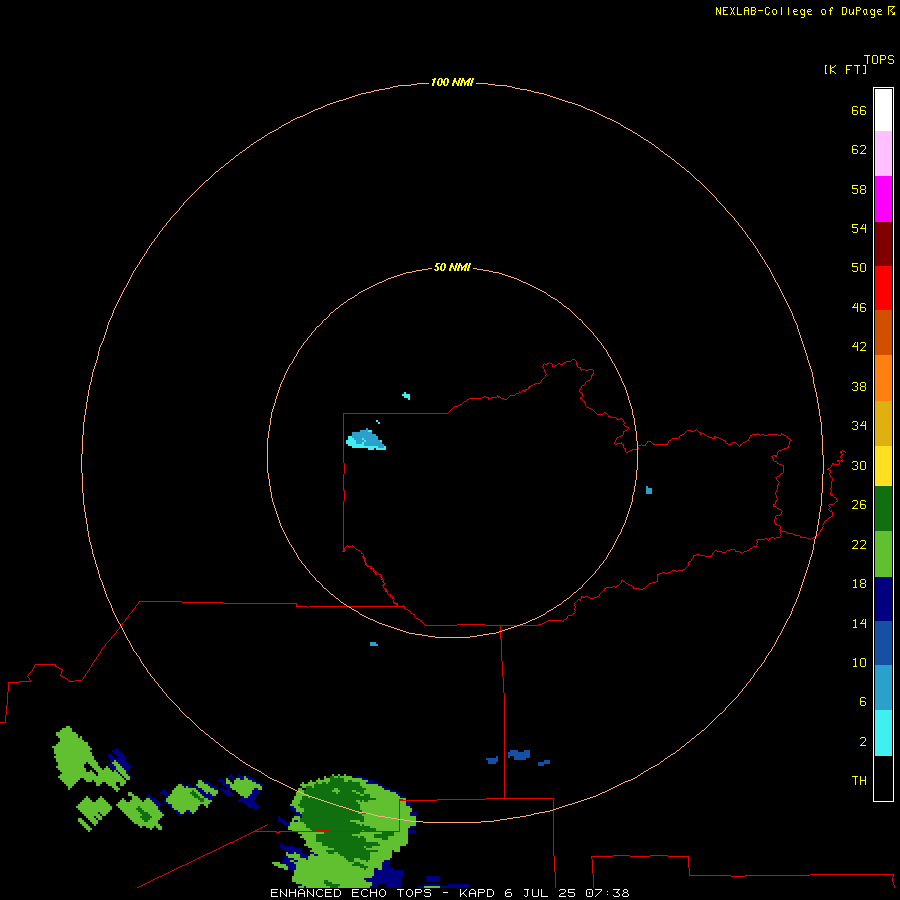The width and height of the screenshot is (900, 900).
Task: Click the NEXLAB-College of DuPage credit text
Action: click(x=805, y=11)
